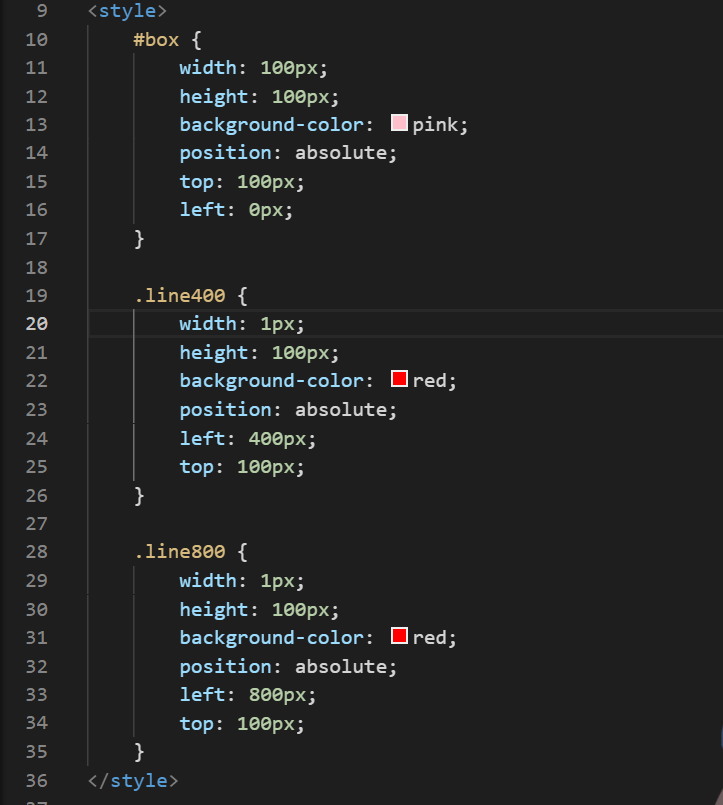Screen dimensions: 723x805
Task: Click the 'pink' color value
Action: [435, 125]
